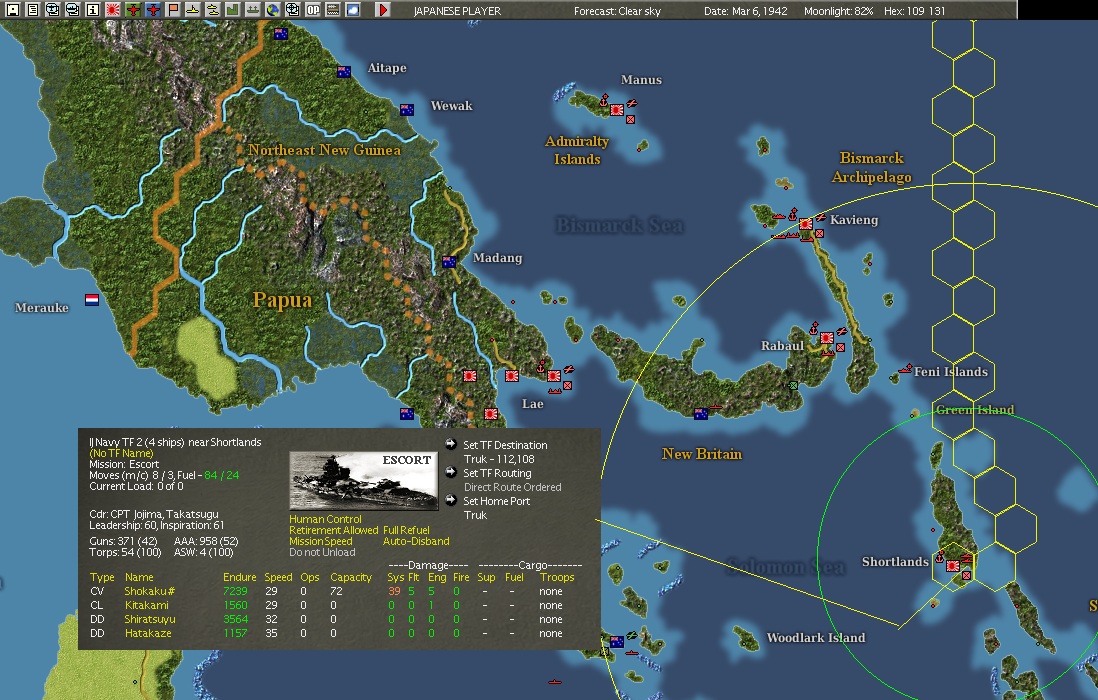1098x700 pixels.
Task: Click the green factory industry icon
Action: point(233,10)
